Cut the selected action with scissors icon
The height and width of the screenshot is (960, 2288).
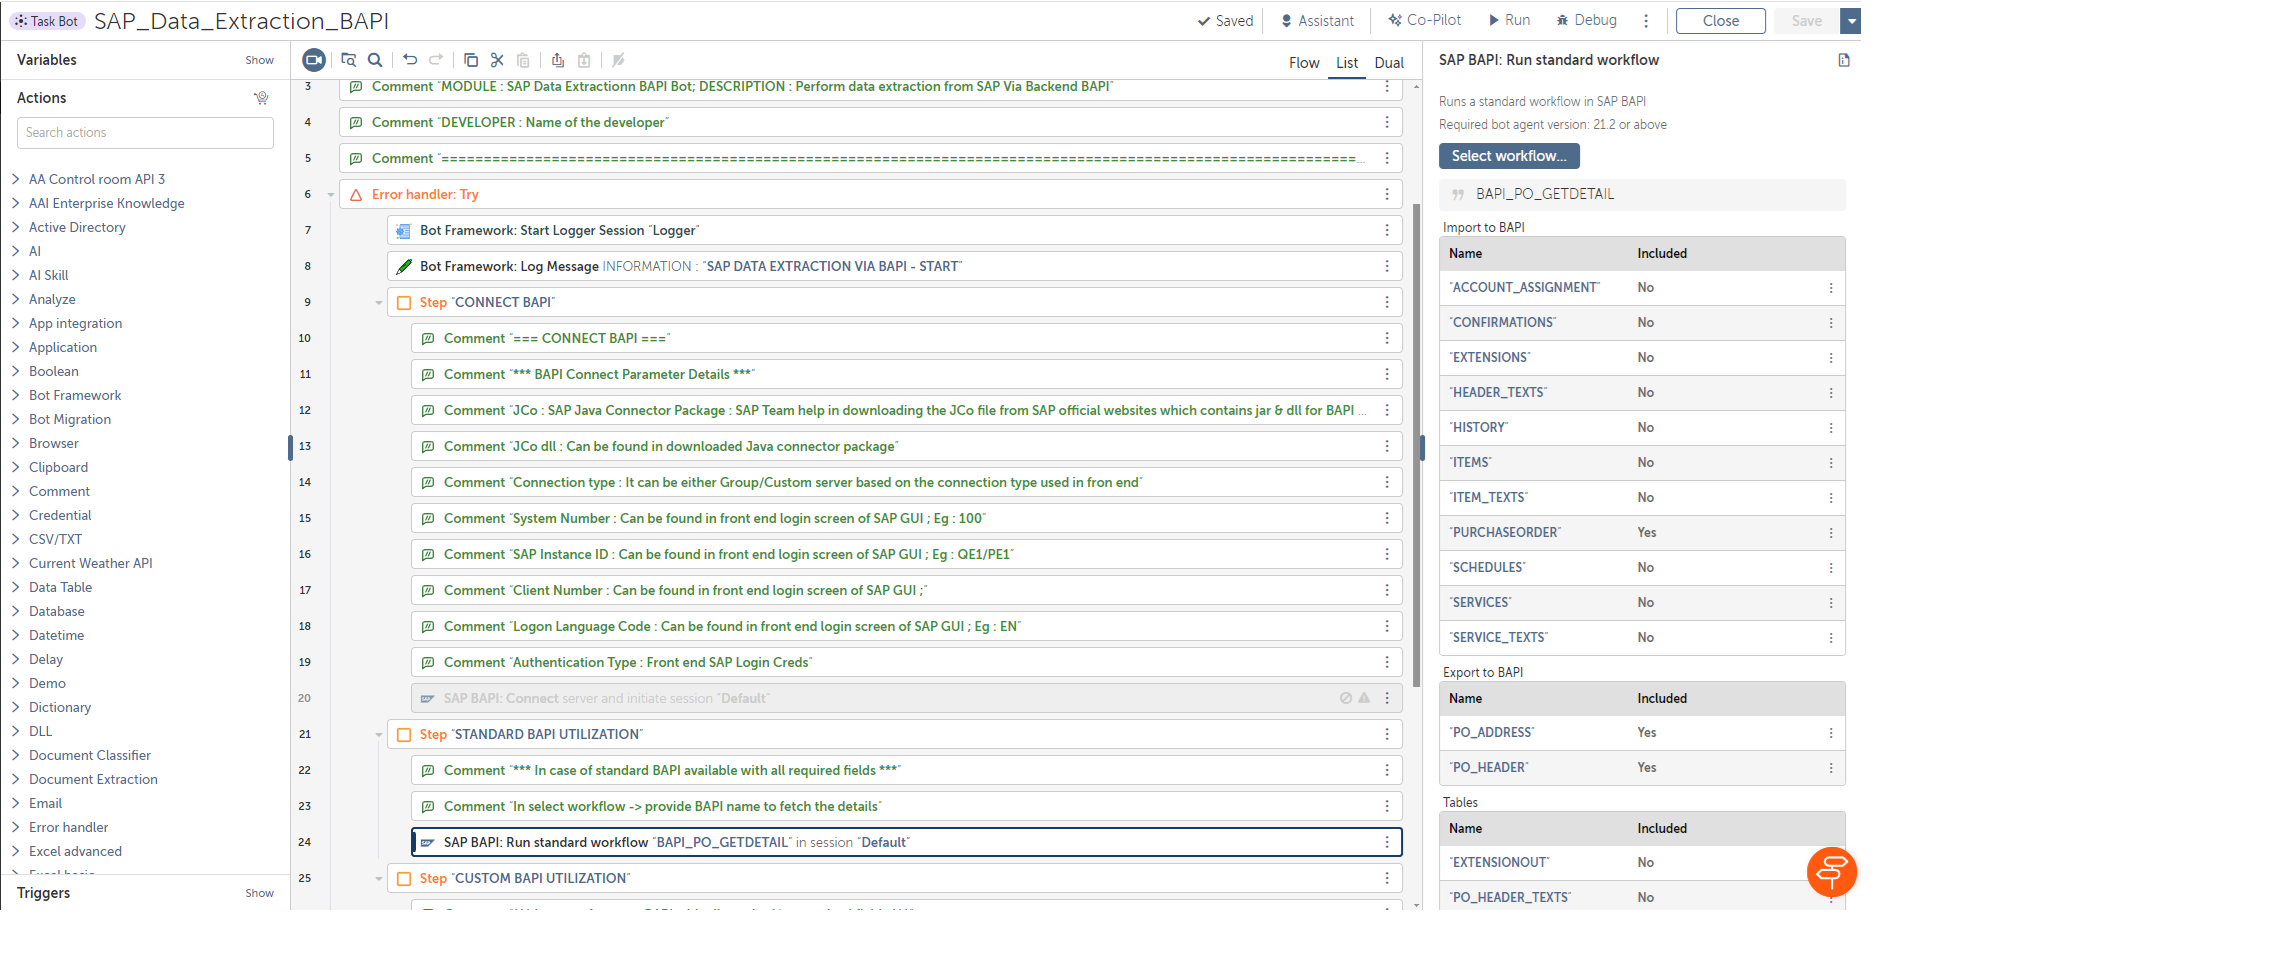497,60
